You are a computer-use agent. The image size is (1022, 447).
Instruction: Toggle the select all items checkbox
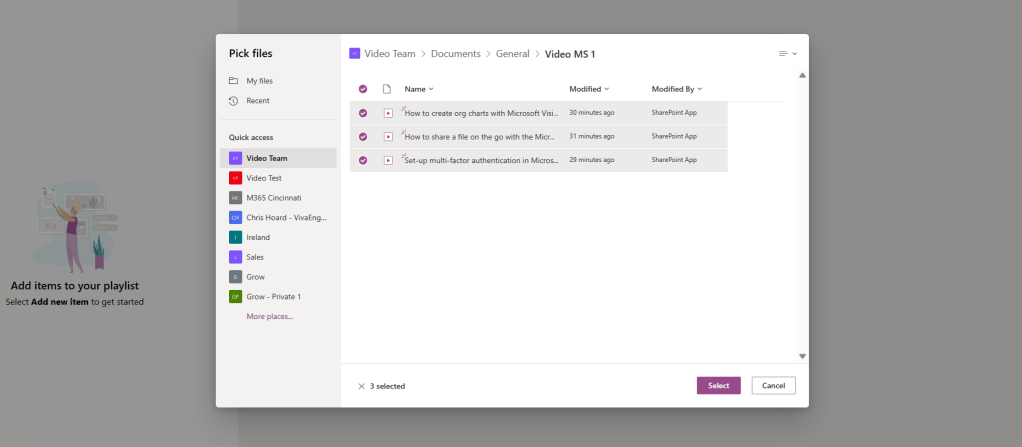click(363, 89)
